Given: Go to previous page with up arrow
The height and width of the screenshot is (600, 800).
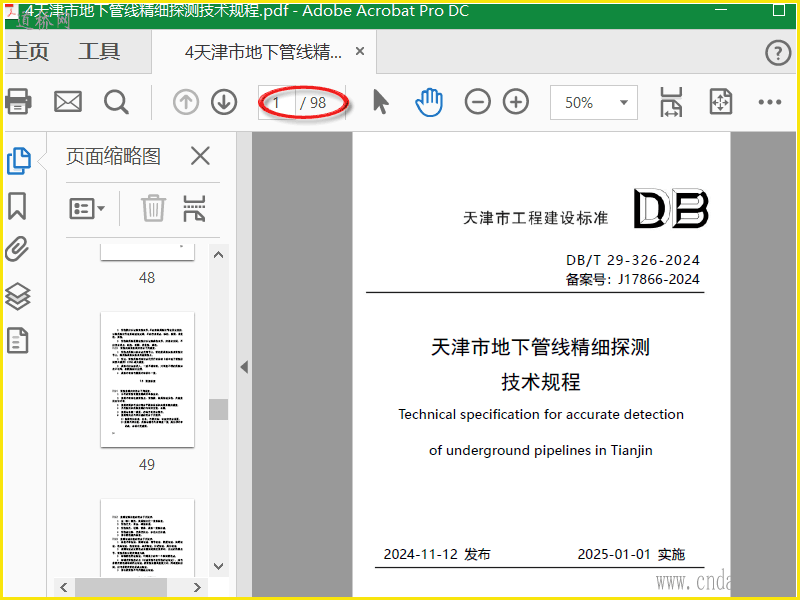Looking at the screenshot, I should coord(186,102).
